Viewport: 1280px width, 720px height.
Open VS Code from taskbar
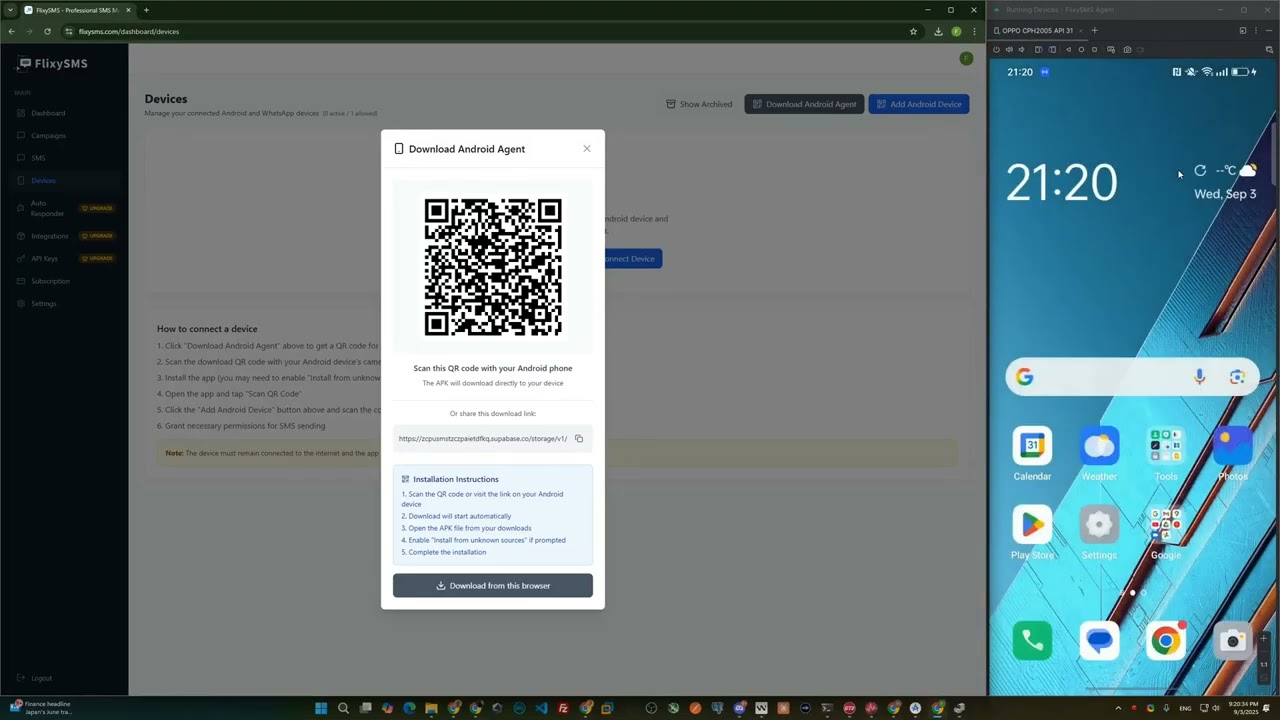(x=541, y=708)
